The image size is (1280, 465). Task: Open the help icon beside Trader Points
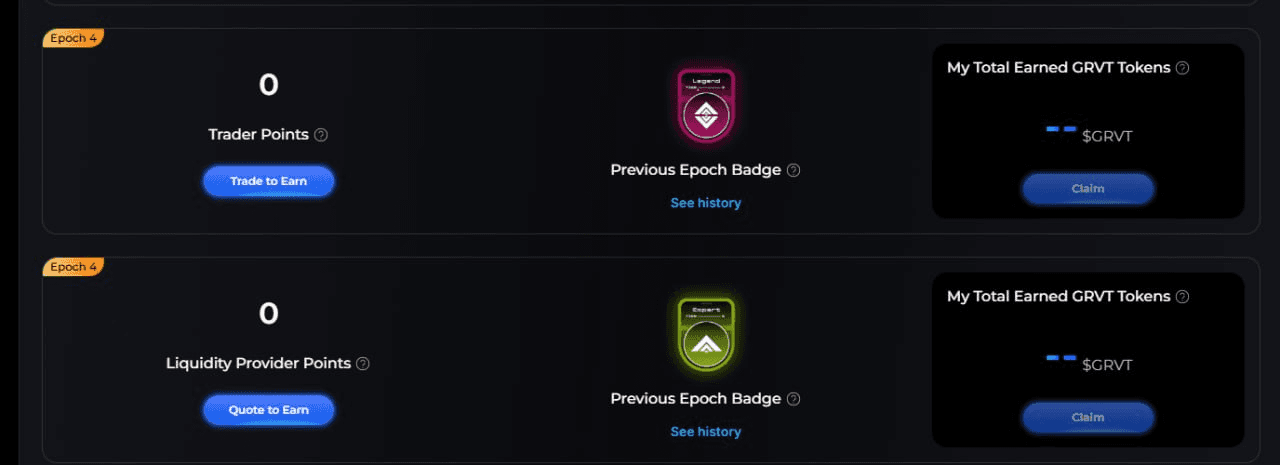coord(321,135)
